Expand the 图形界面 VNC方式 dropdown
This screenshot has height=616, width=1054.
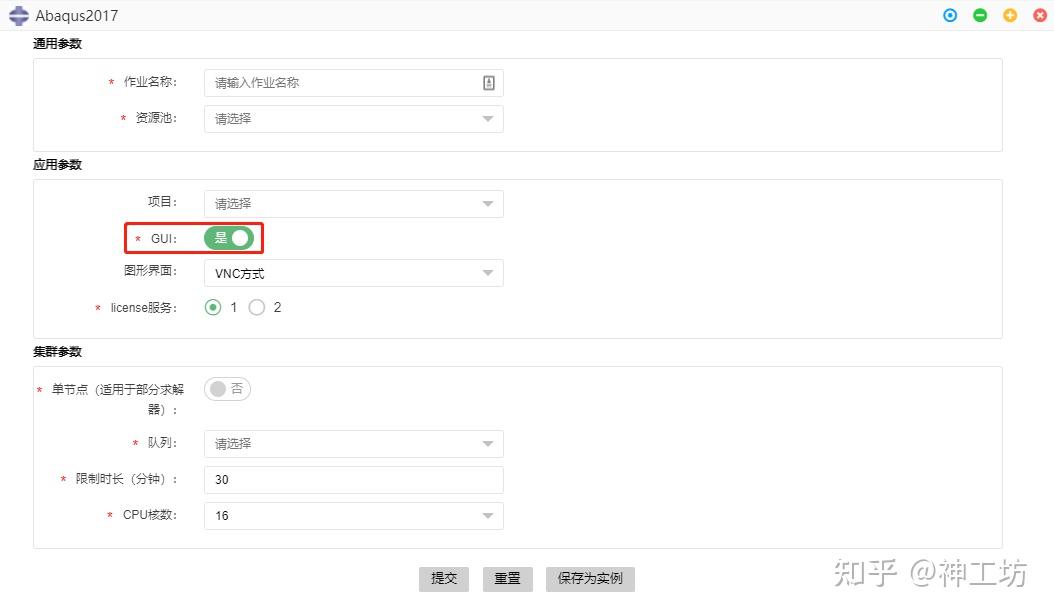[x=354, y=273]
